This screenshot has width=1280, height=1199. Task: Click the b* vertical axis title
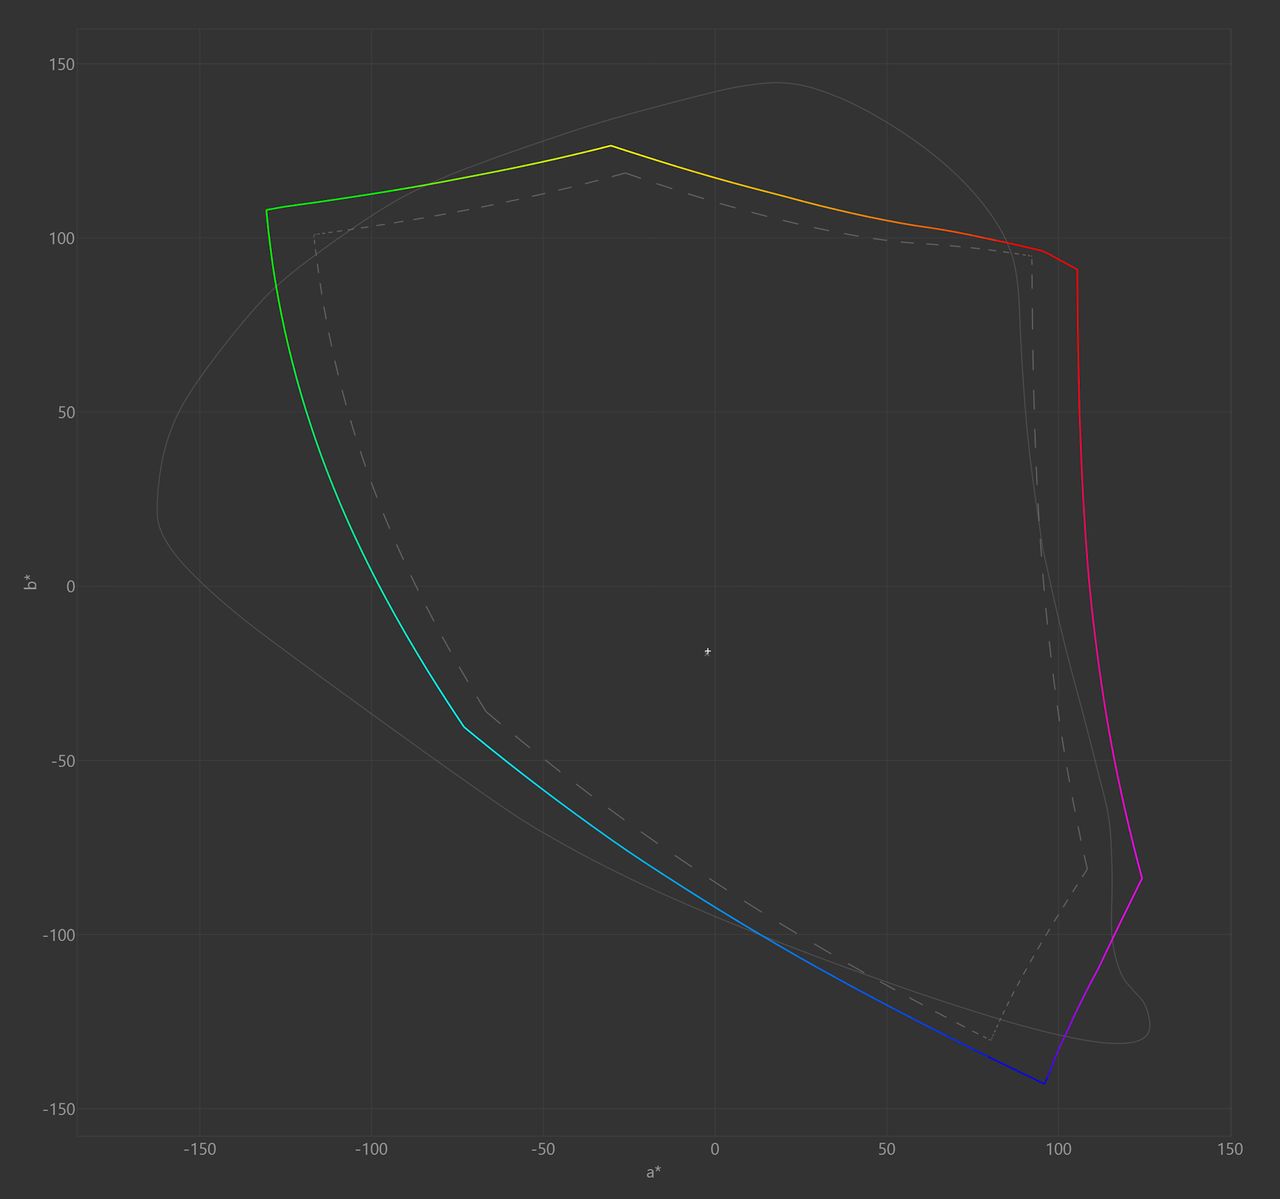click(31, 582)
